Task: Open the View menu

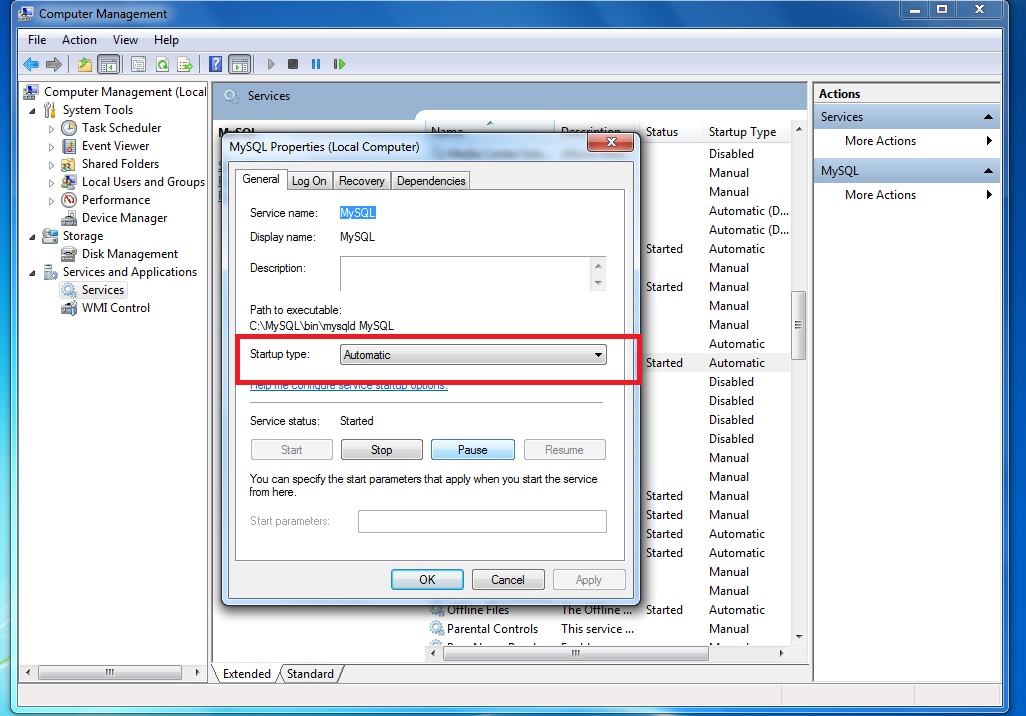Action: point(125,40)
